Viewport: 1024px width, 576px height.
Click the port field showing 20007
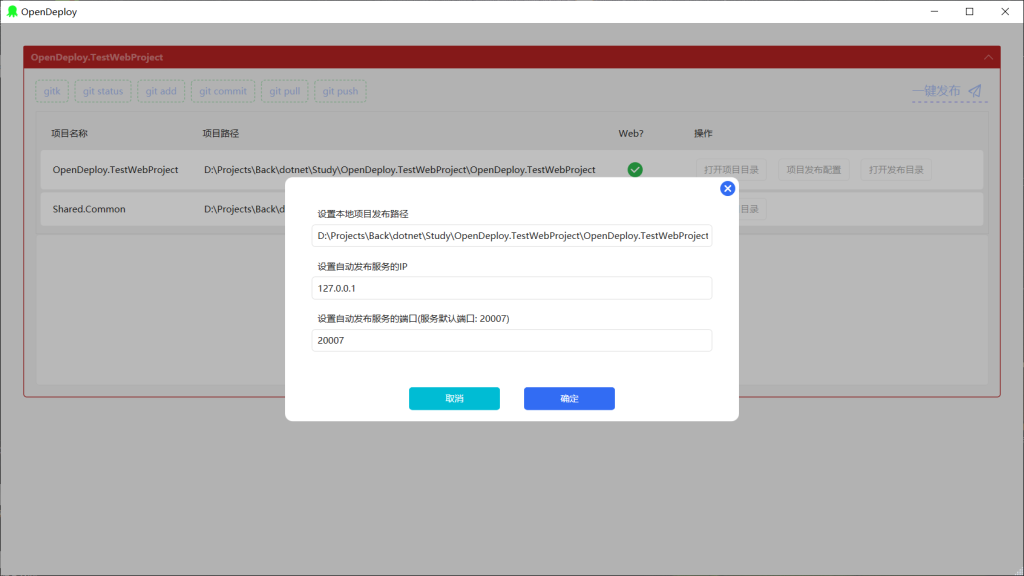click(x=512, y=340)
